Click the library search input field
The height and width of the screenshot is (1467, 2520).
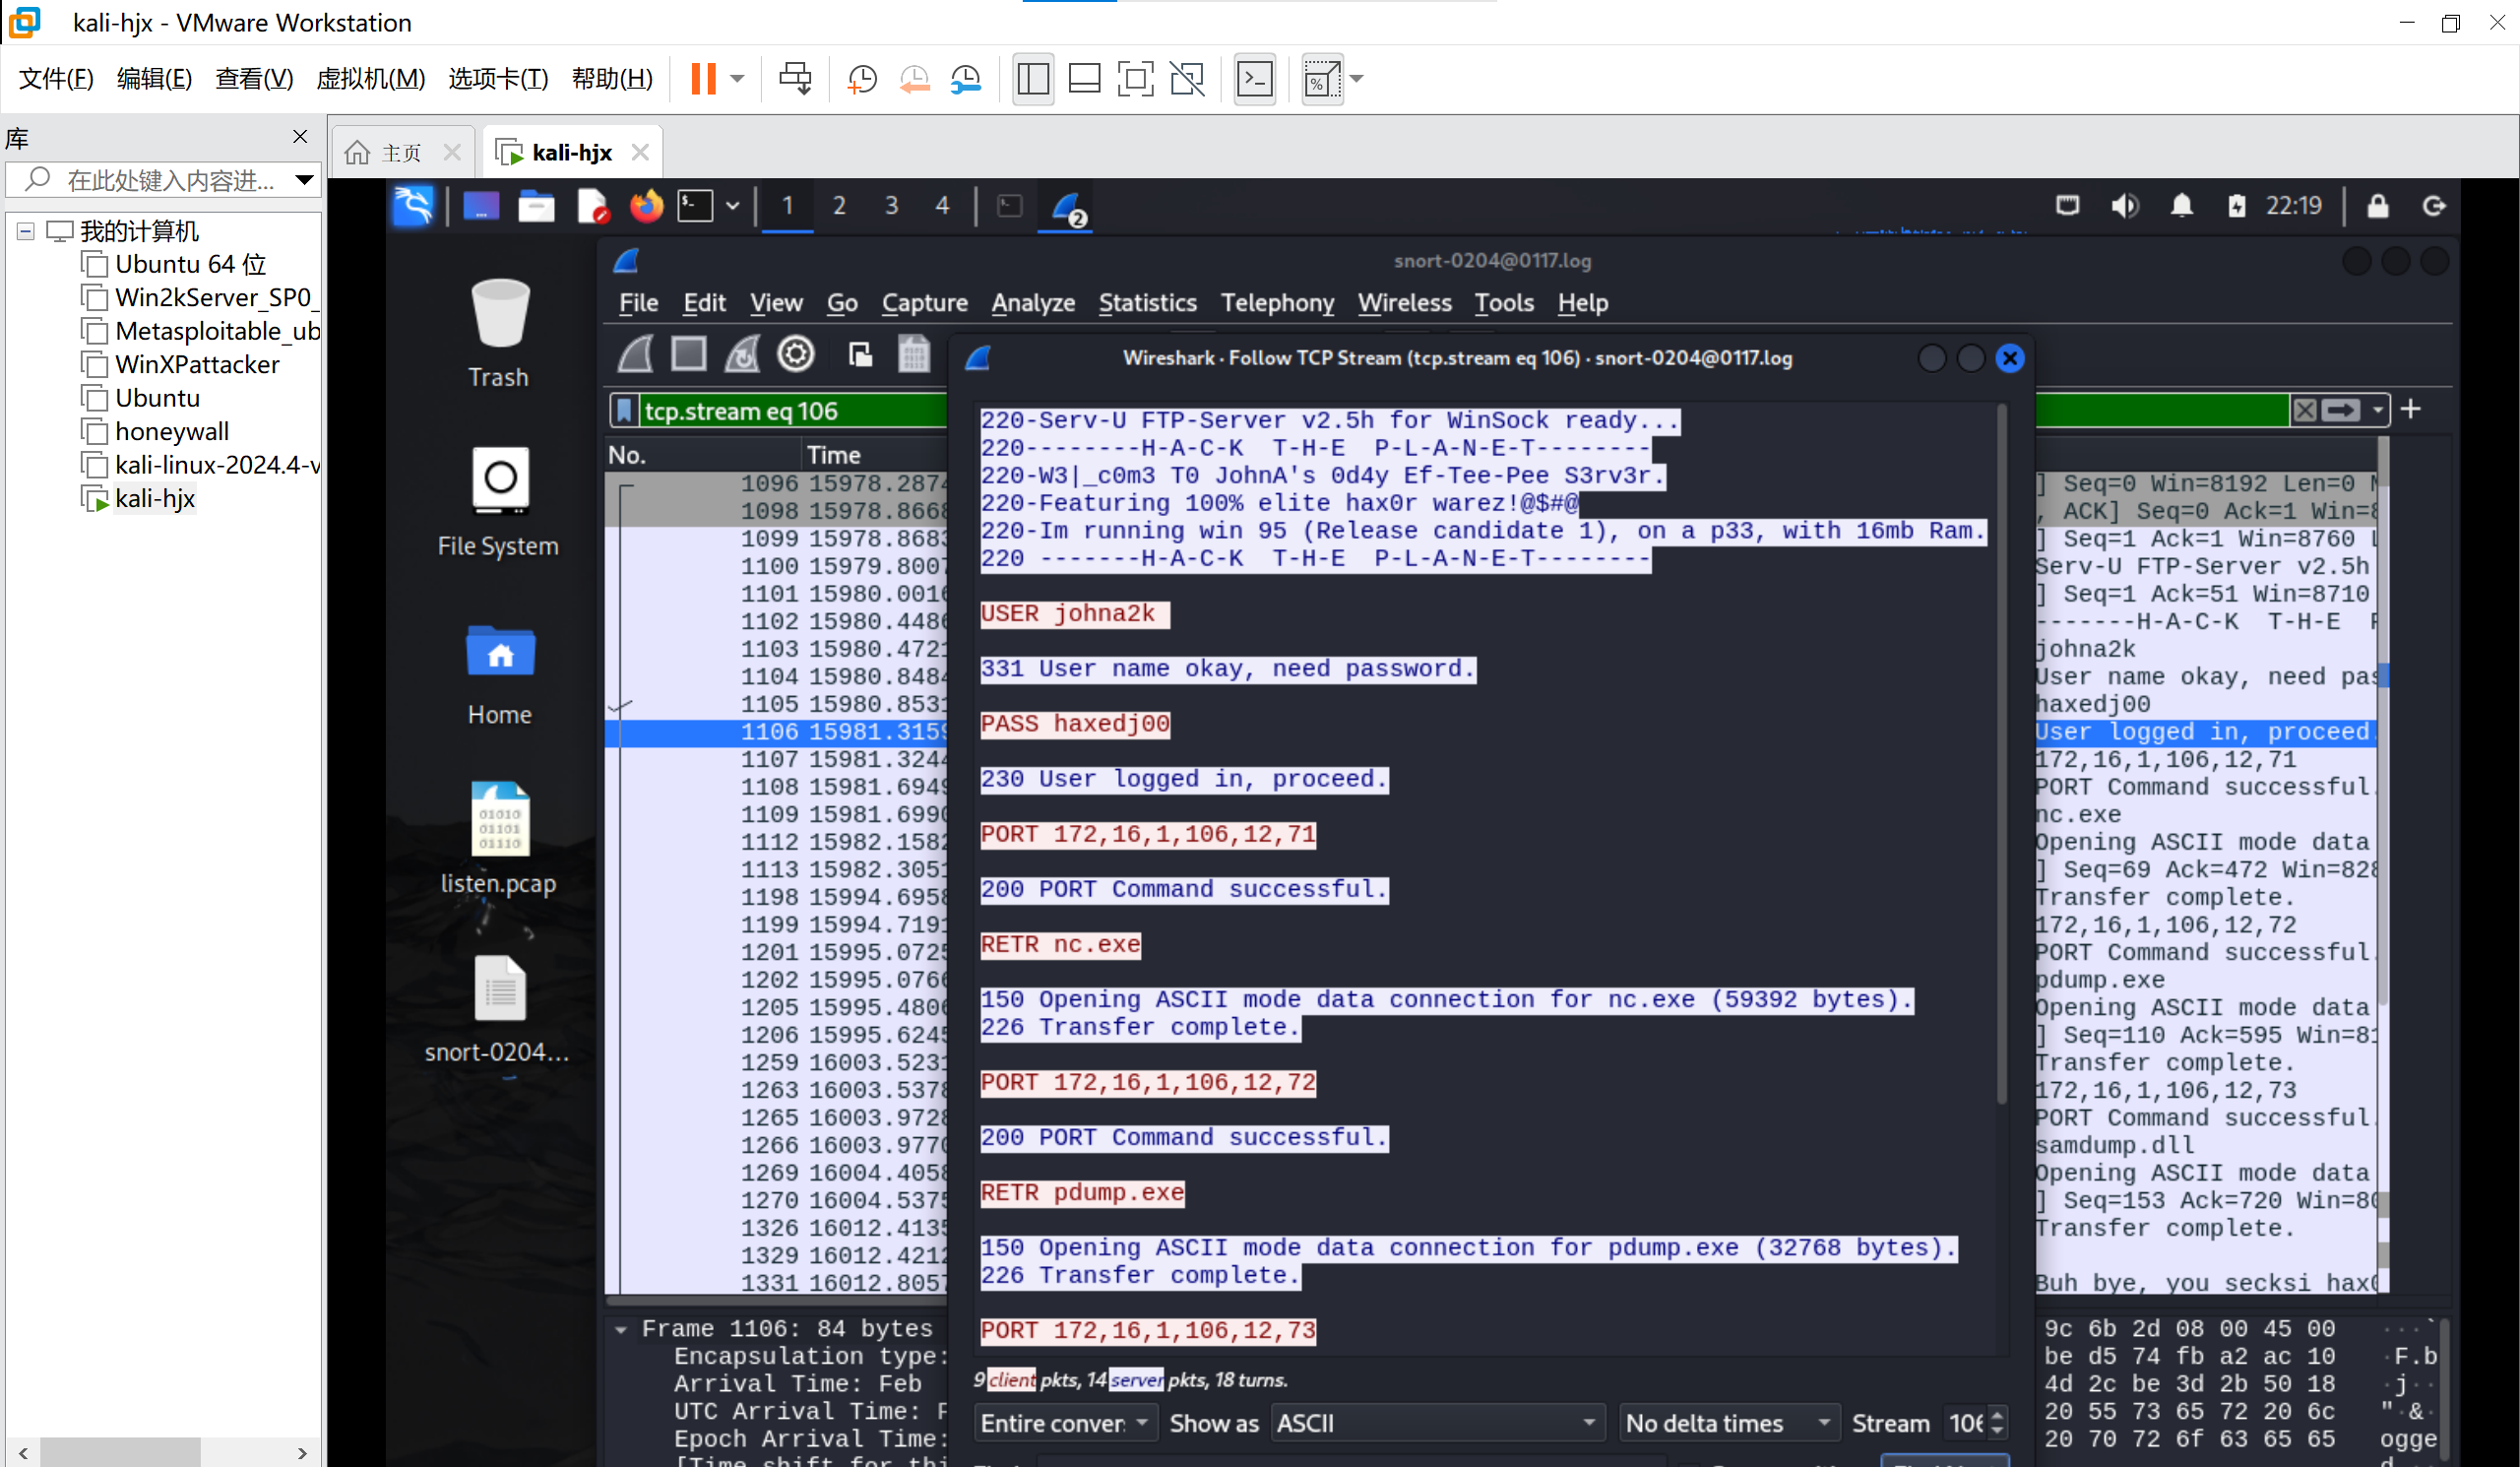(171, 180)
